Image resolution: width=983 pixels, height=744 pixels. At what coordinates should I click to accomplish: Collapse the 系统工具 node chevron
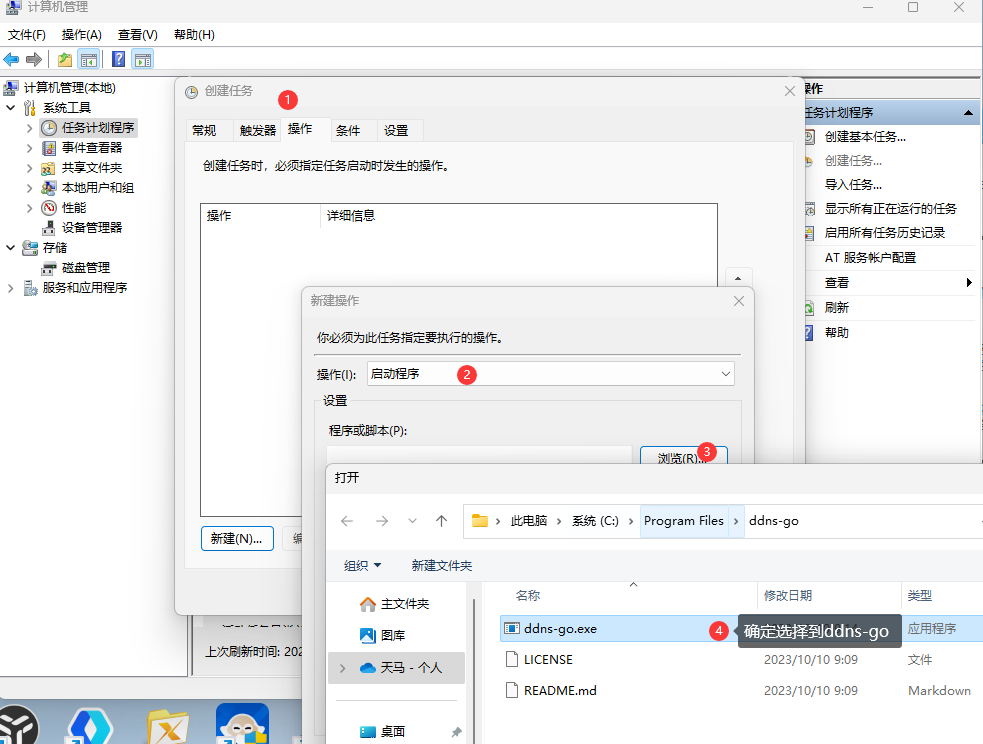[11, 108]
